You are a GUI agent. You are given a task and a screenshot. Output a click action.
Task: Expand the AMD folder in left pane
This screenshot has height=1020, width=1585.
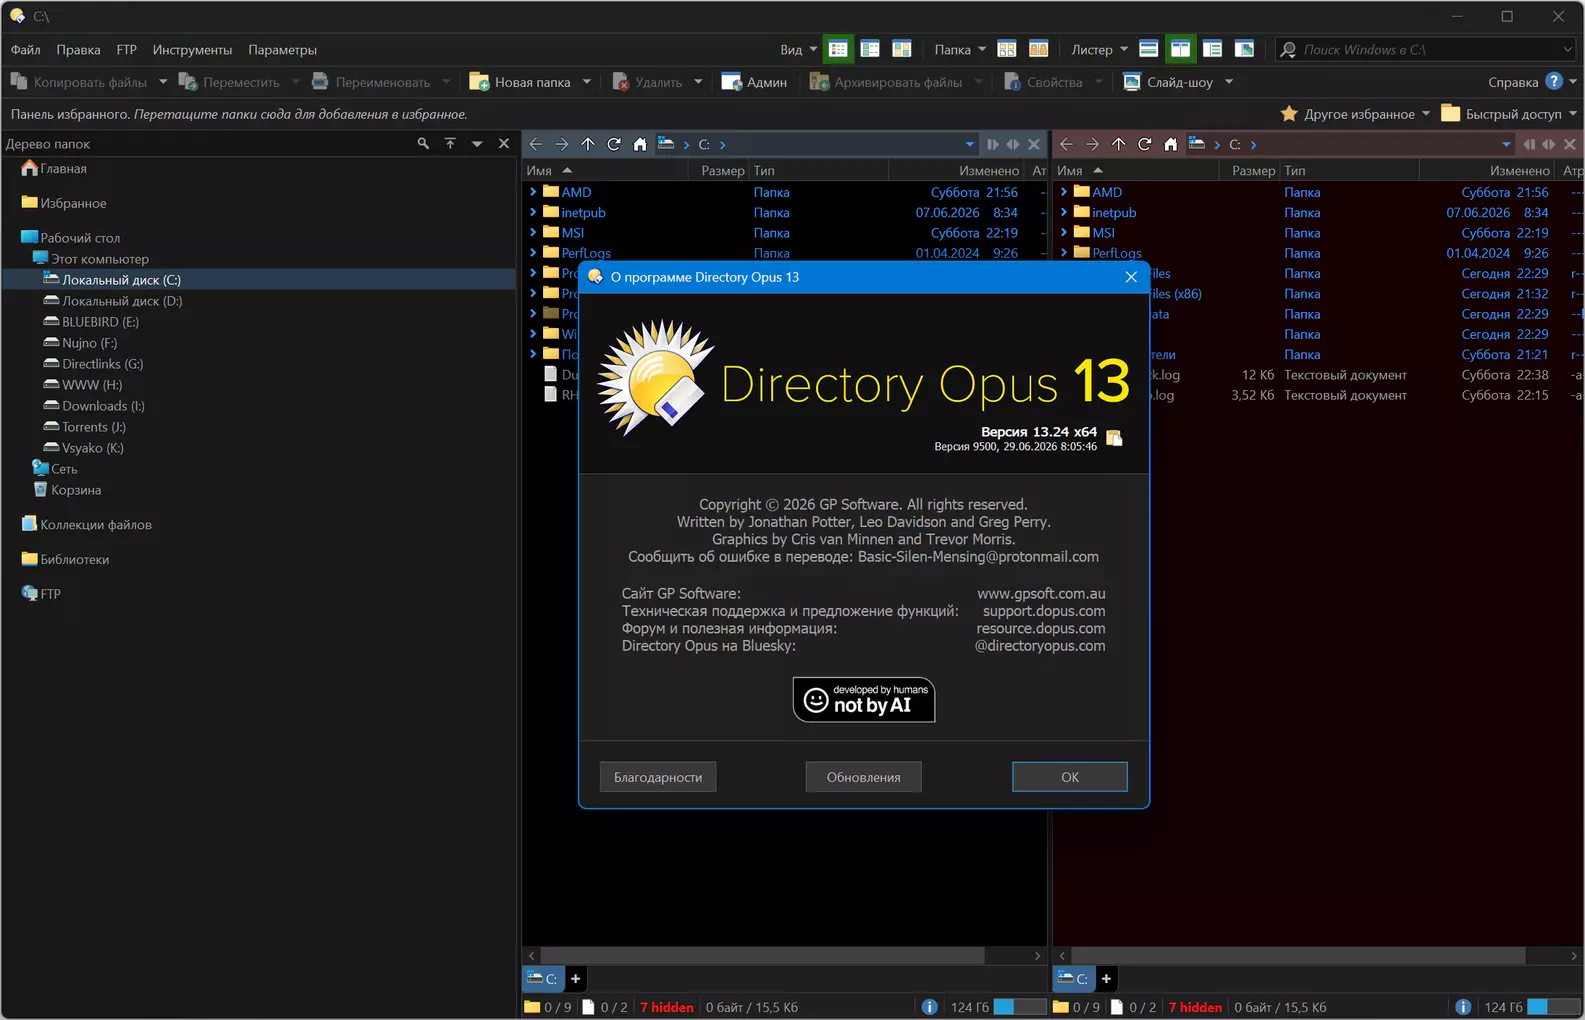click(x=533, y=192)
